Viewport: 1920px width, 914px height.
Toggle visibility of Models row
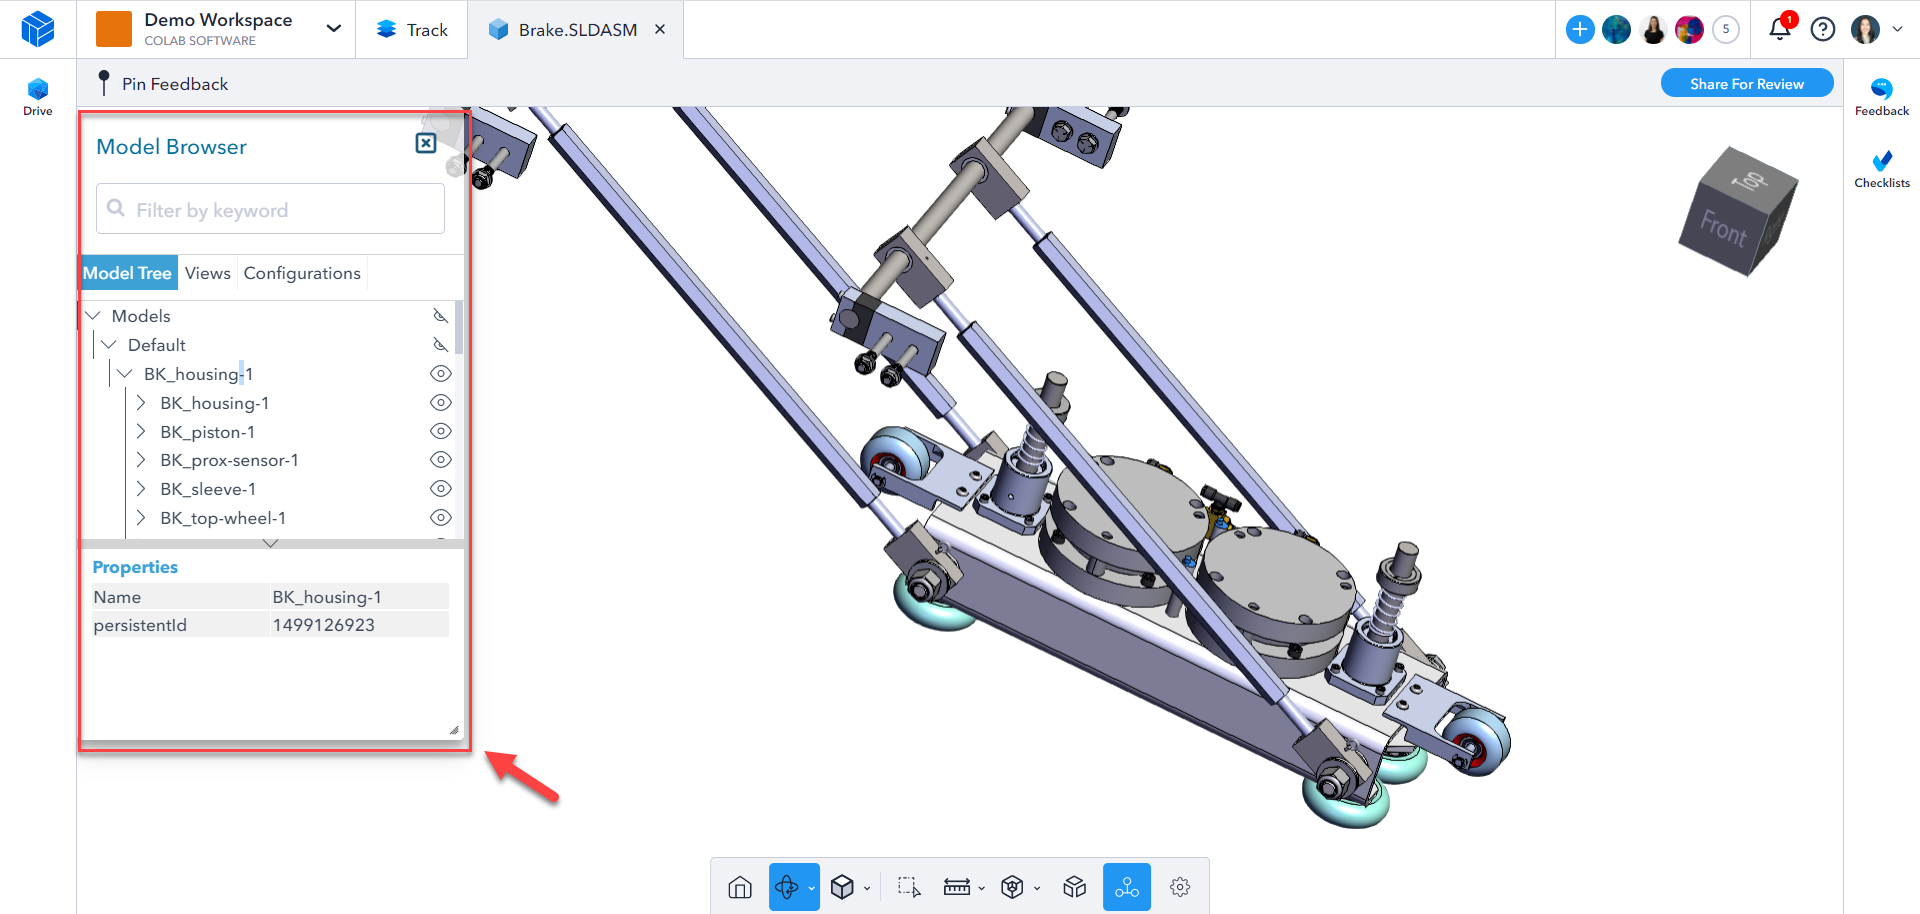tap(440, 316)
